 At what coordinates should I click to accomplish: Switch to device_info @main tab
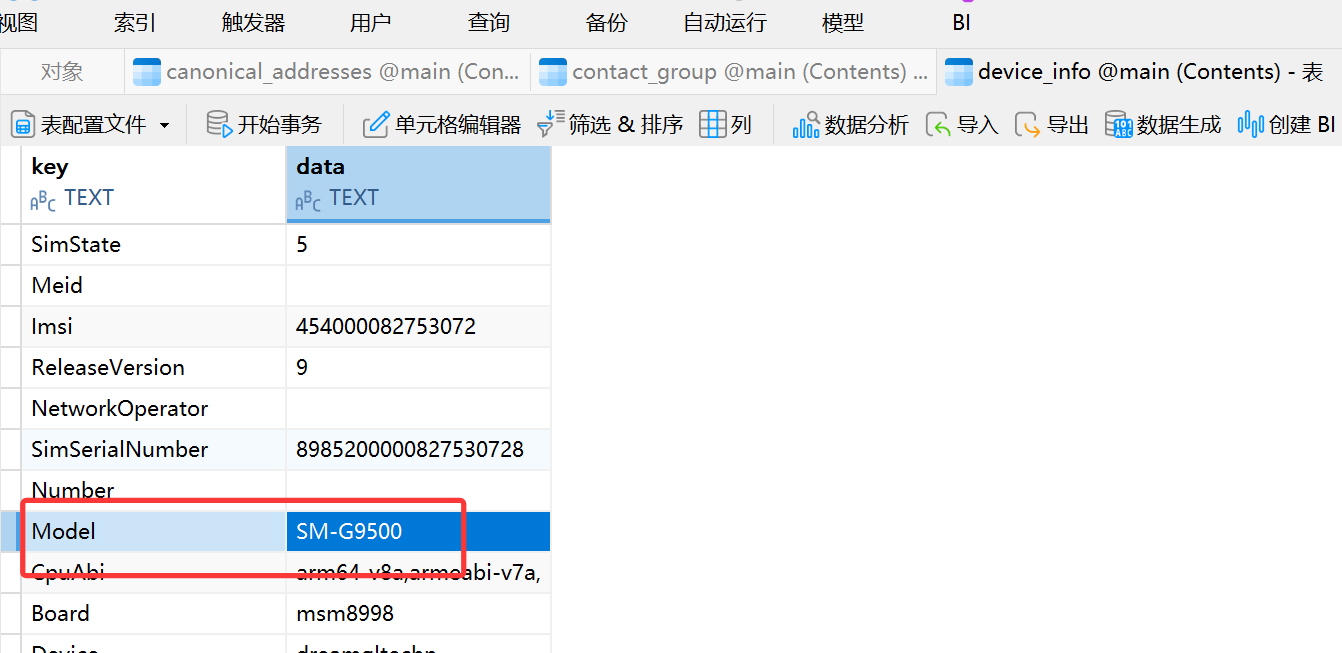point(1140,72)
